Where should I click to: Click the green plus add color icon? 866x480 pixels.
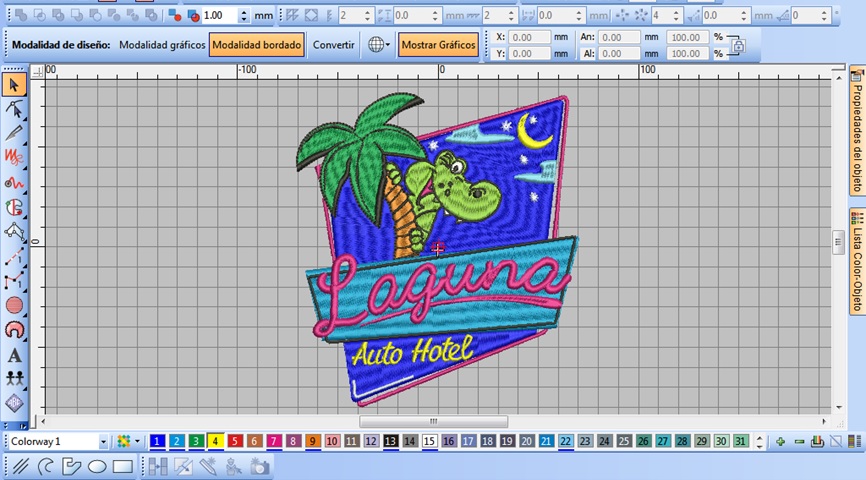[780, 441]
